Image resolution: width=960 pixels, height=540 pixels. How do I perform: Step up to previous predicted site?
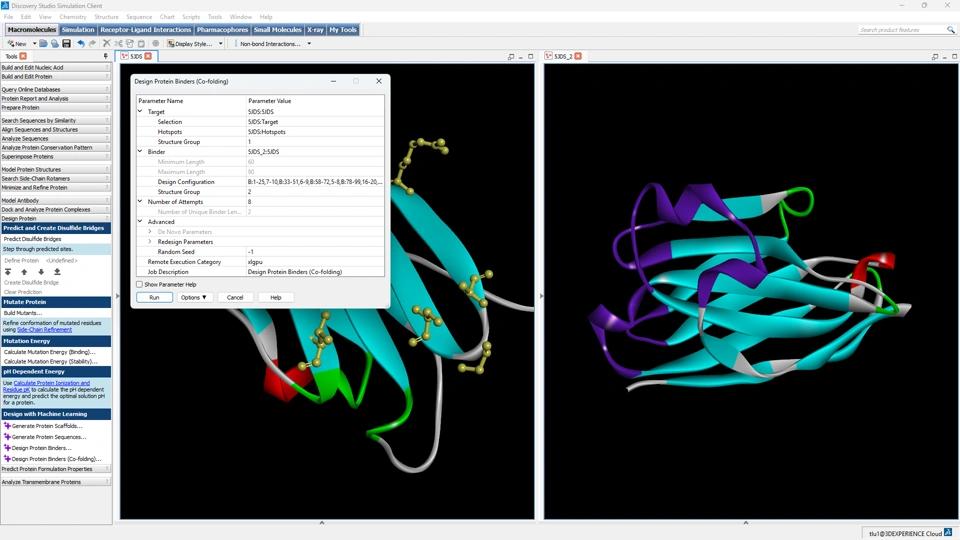[x=24, y=272]
